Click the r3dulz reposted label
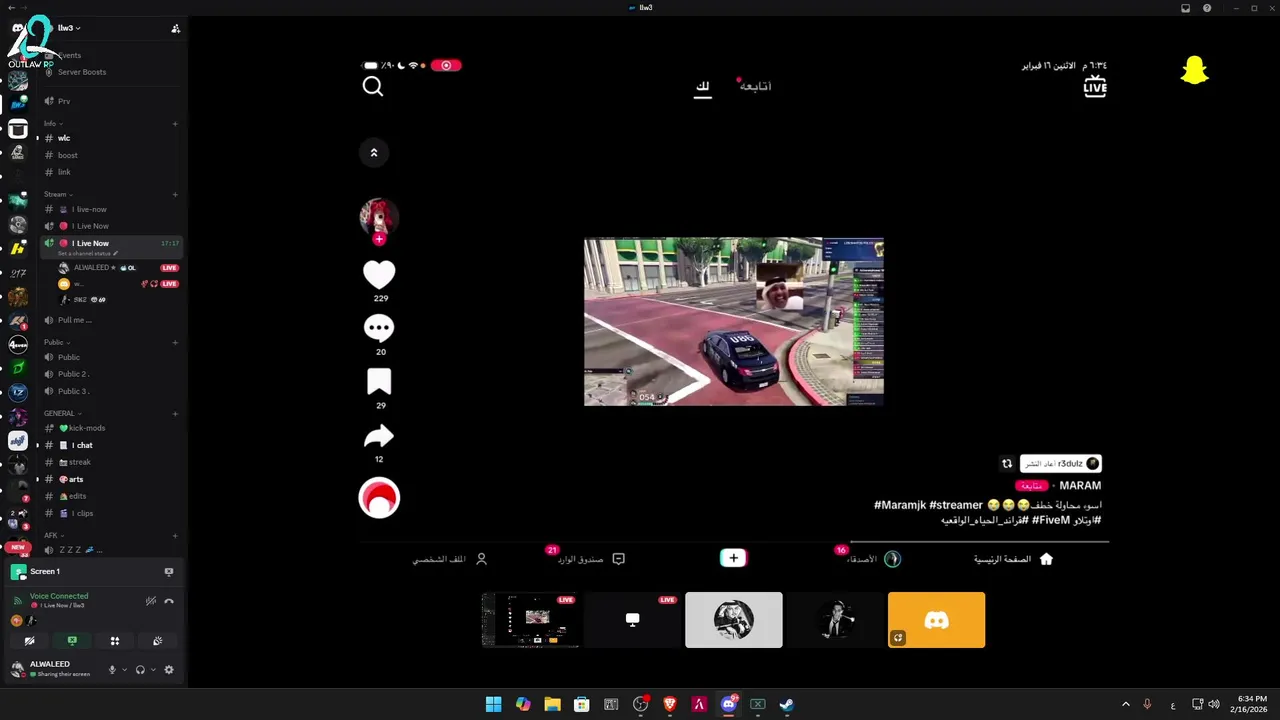 point(1060,464)
